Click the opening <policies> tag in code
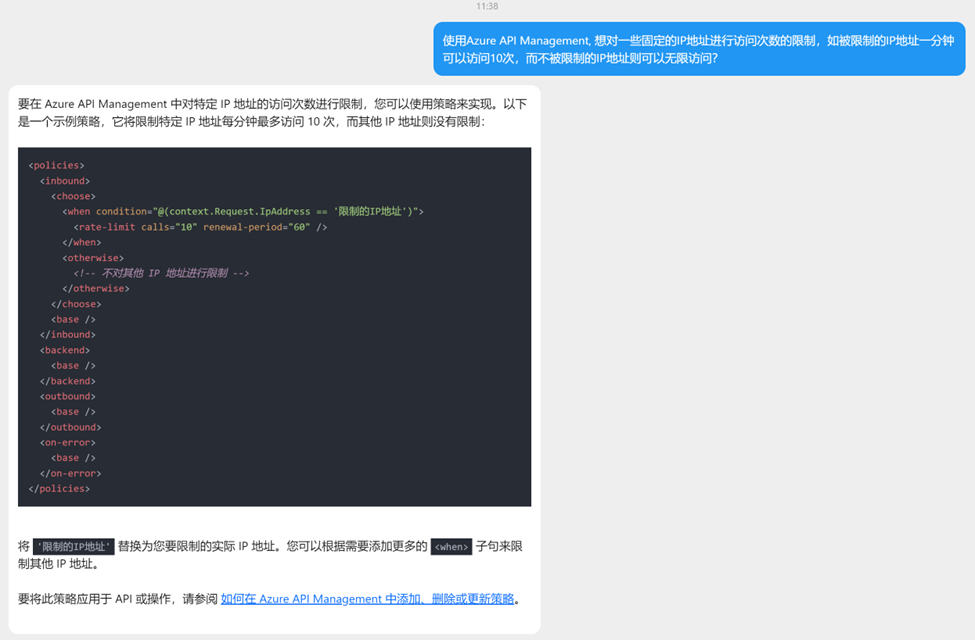Viewport: 975px width, 640px height. pyautogui.click(x=57, y=165)
